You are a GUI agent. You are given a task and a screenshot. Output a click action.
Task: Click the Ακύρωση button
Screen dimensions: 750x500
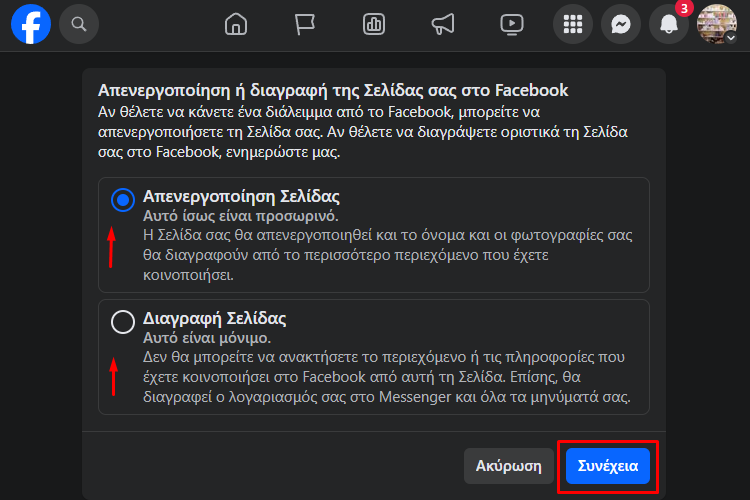click(x=508, y=466)
